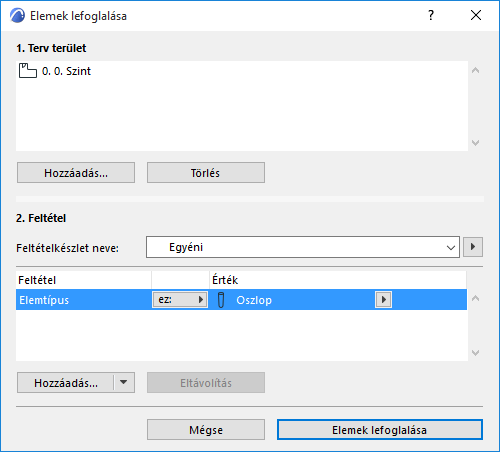Open the arrow menu beside Egyéni combo box
This screenshot has height=452, width=500.
(473, 247)
